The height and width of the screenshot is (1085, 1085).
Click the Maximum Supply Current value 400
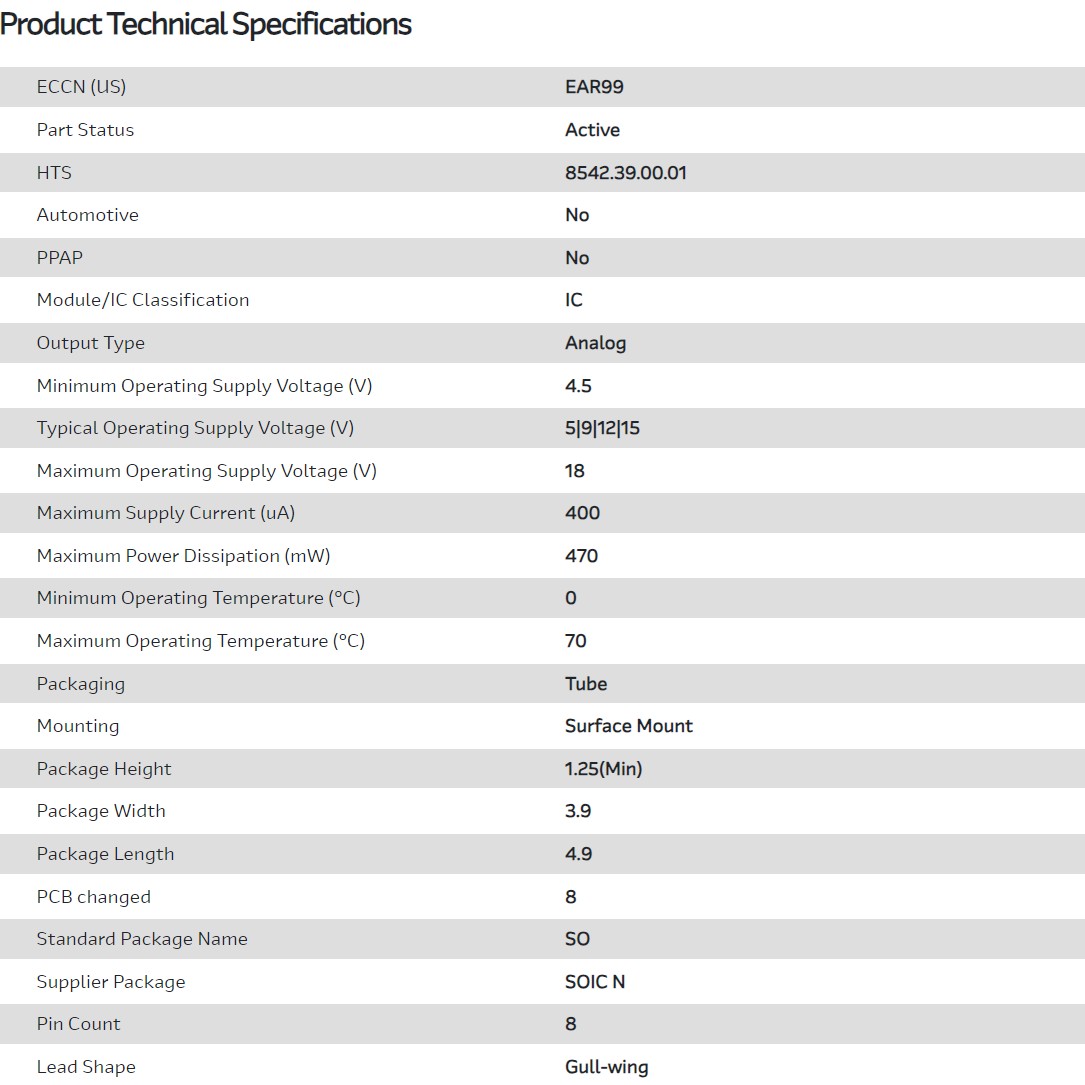[582, 513]
